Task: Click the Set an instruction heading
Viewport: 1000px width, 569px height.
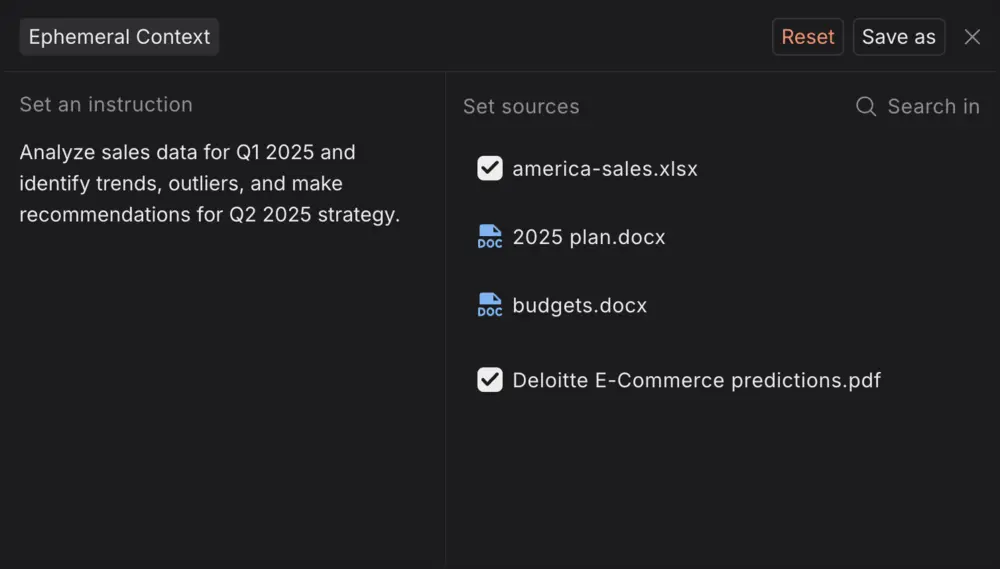Action: (x=106, y=105)
